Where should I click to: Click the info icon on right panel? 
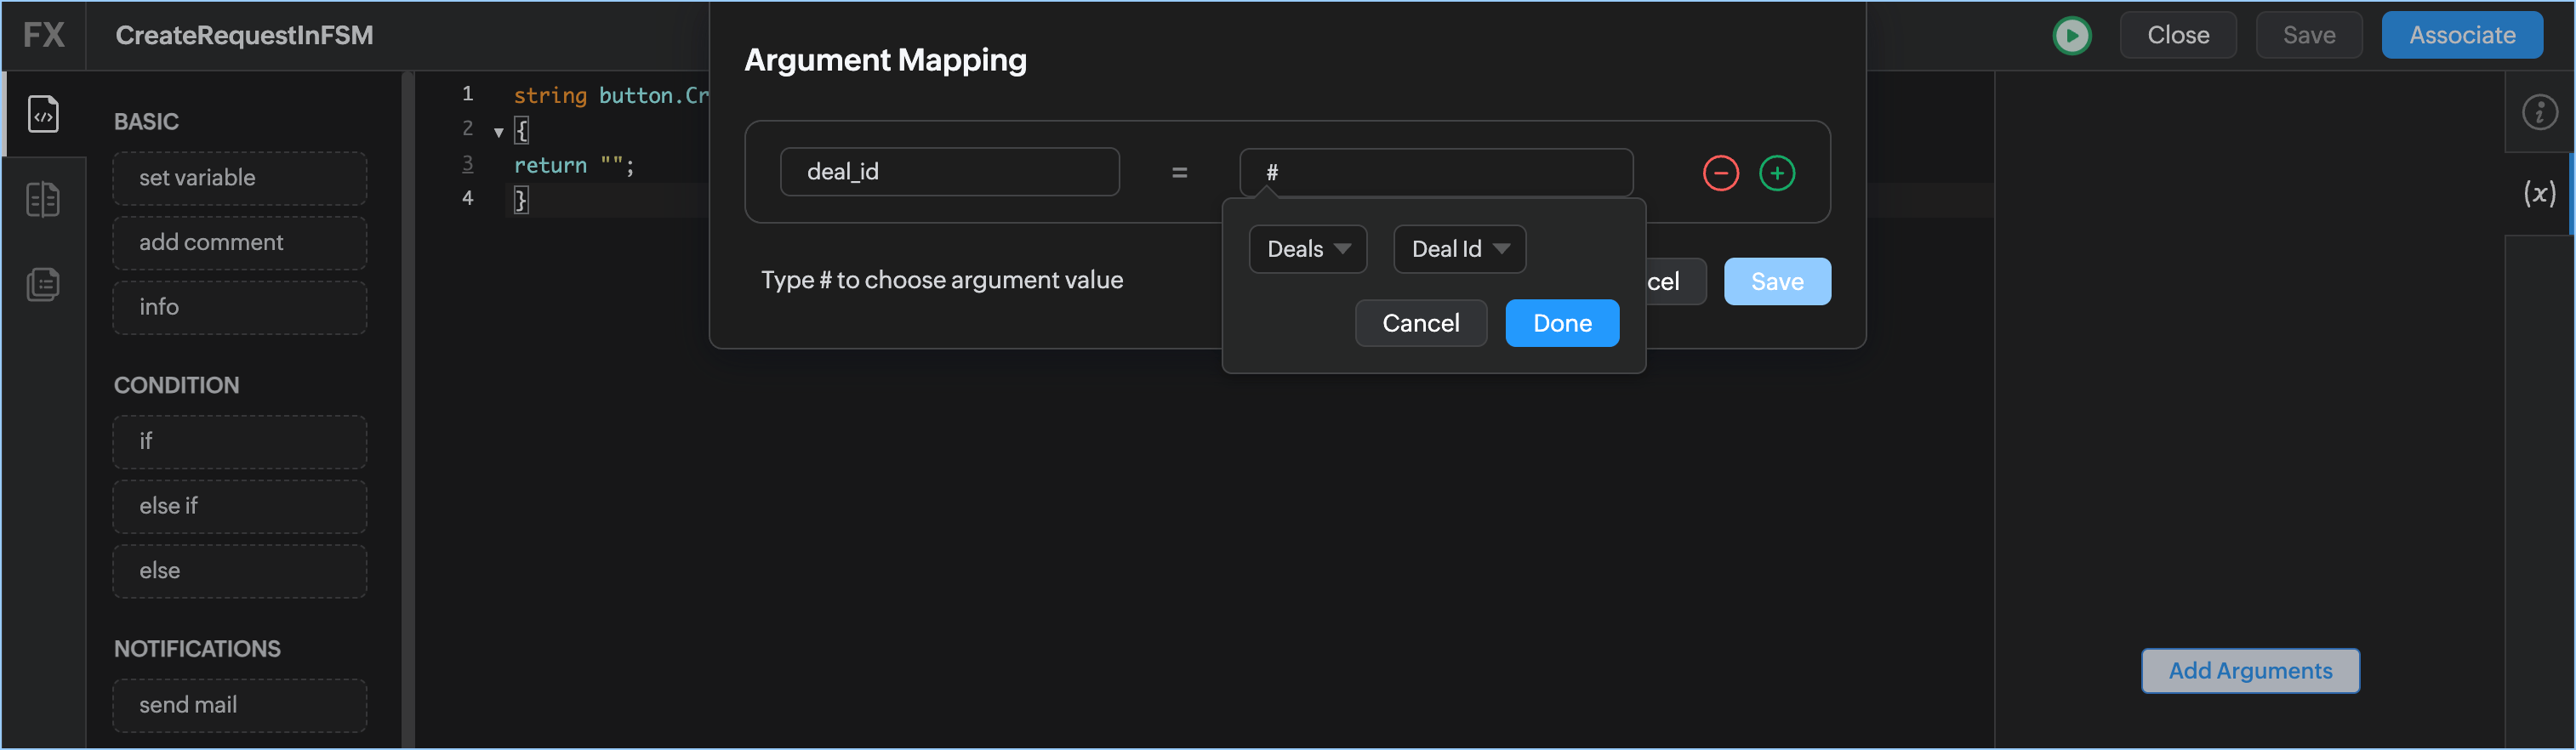[x=2538, y=112]
